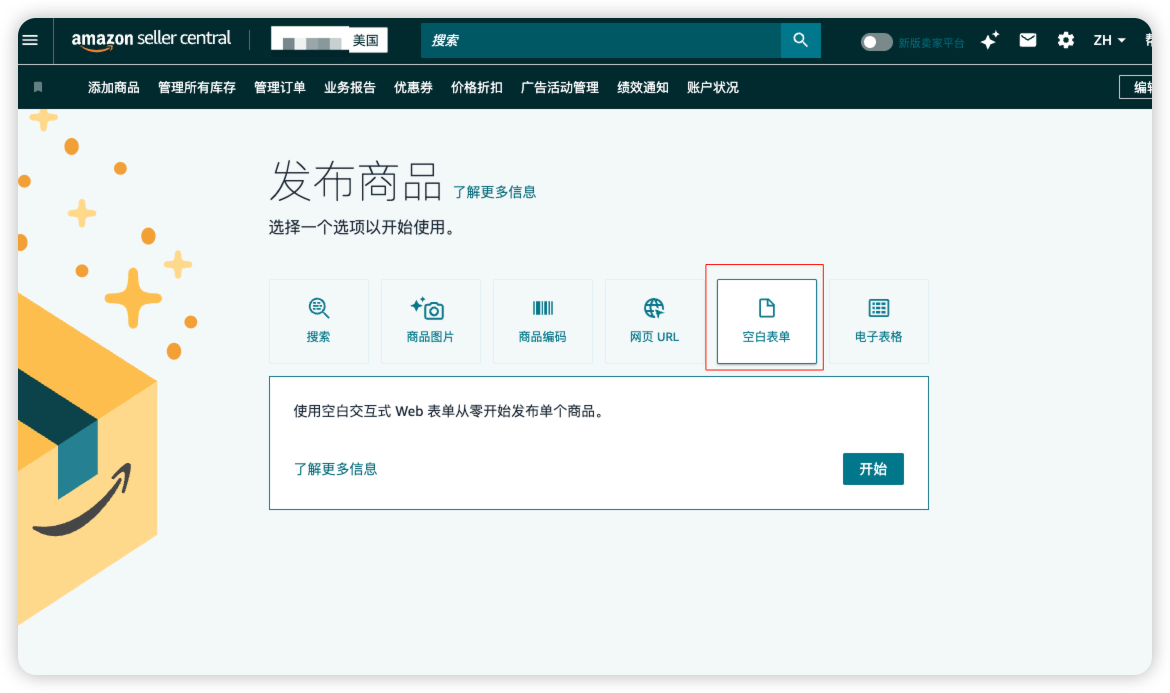Click the bookmark flag icon
This screenshot has height=693, width=1170.
[38, 87]
